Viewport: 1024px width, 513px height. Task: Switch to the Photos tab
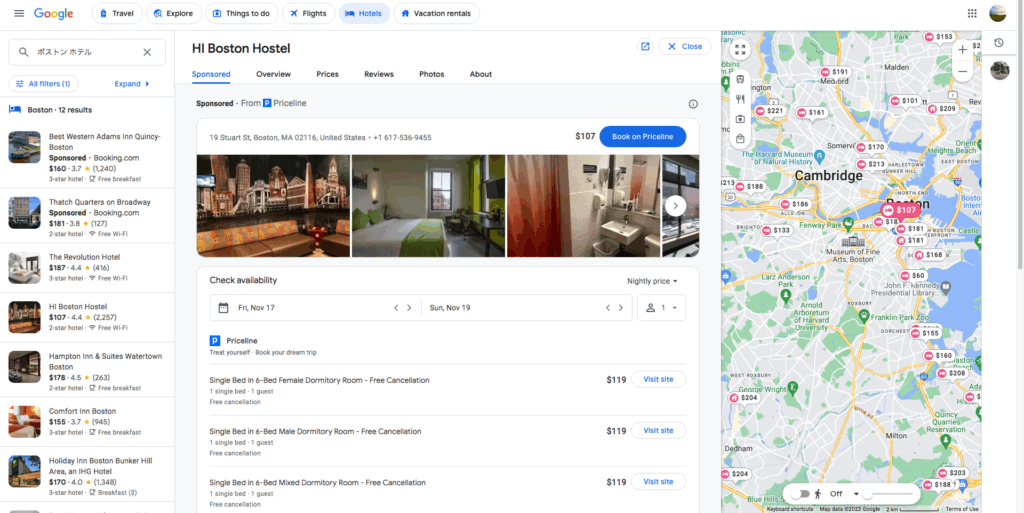point(431,74)
